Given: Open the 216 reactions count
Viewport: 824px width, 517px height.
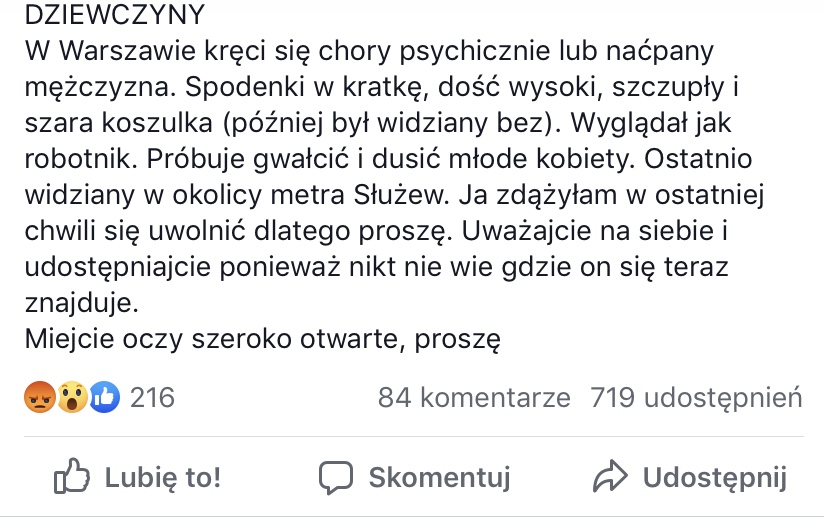Looking at the screenshot, I should [x=152, y=397].
